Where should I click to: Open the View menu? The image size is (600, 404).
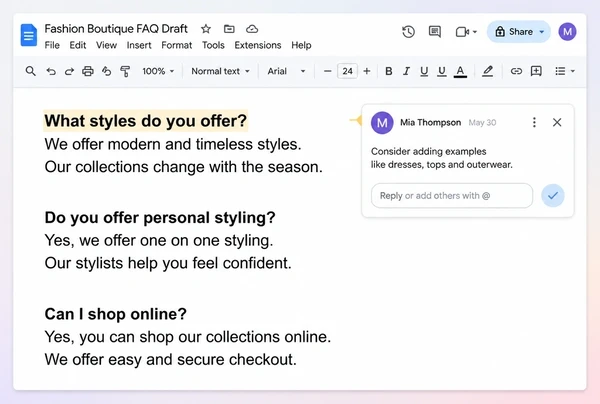point(106,45)
